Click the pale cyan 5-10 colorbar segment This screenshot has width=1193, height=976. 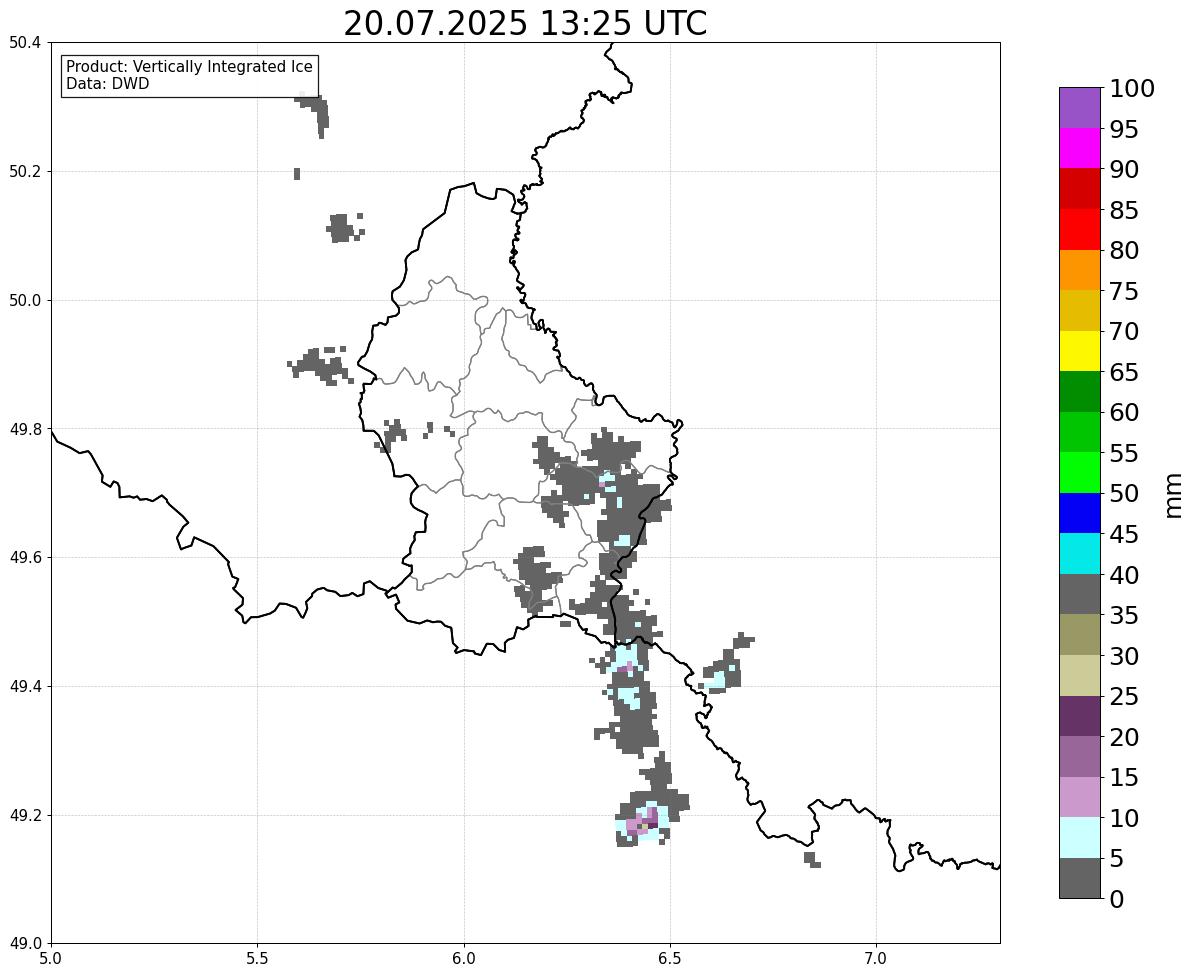pyautogui.click(x=1080, y=838)
